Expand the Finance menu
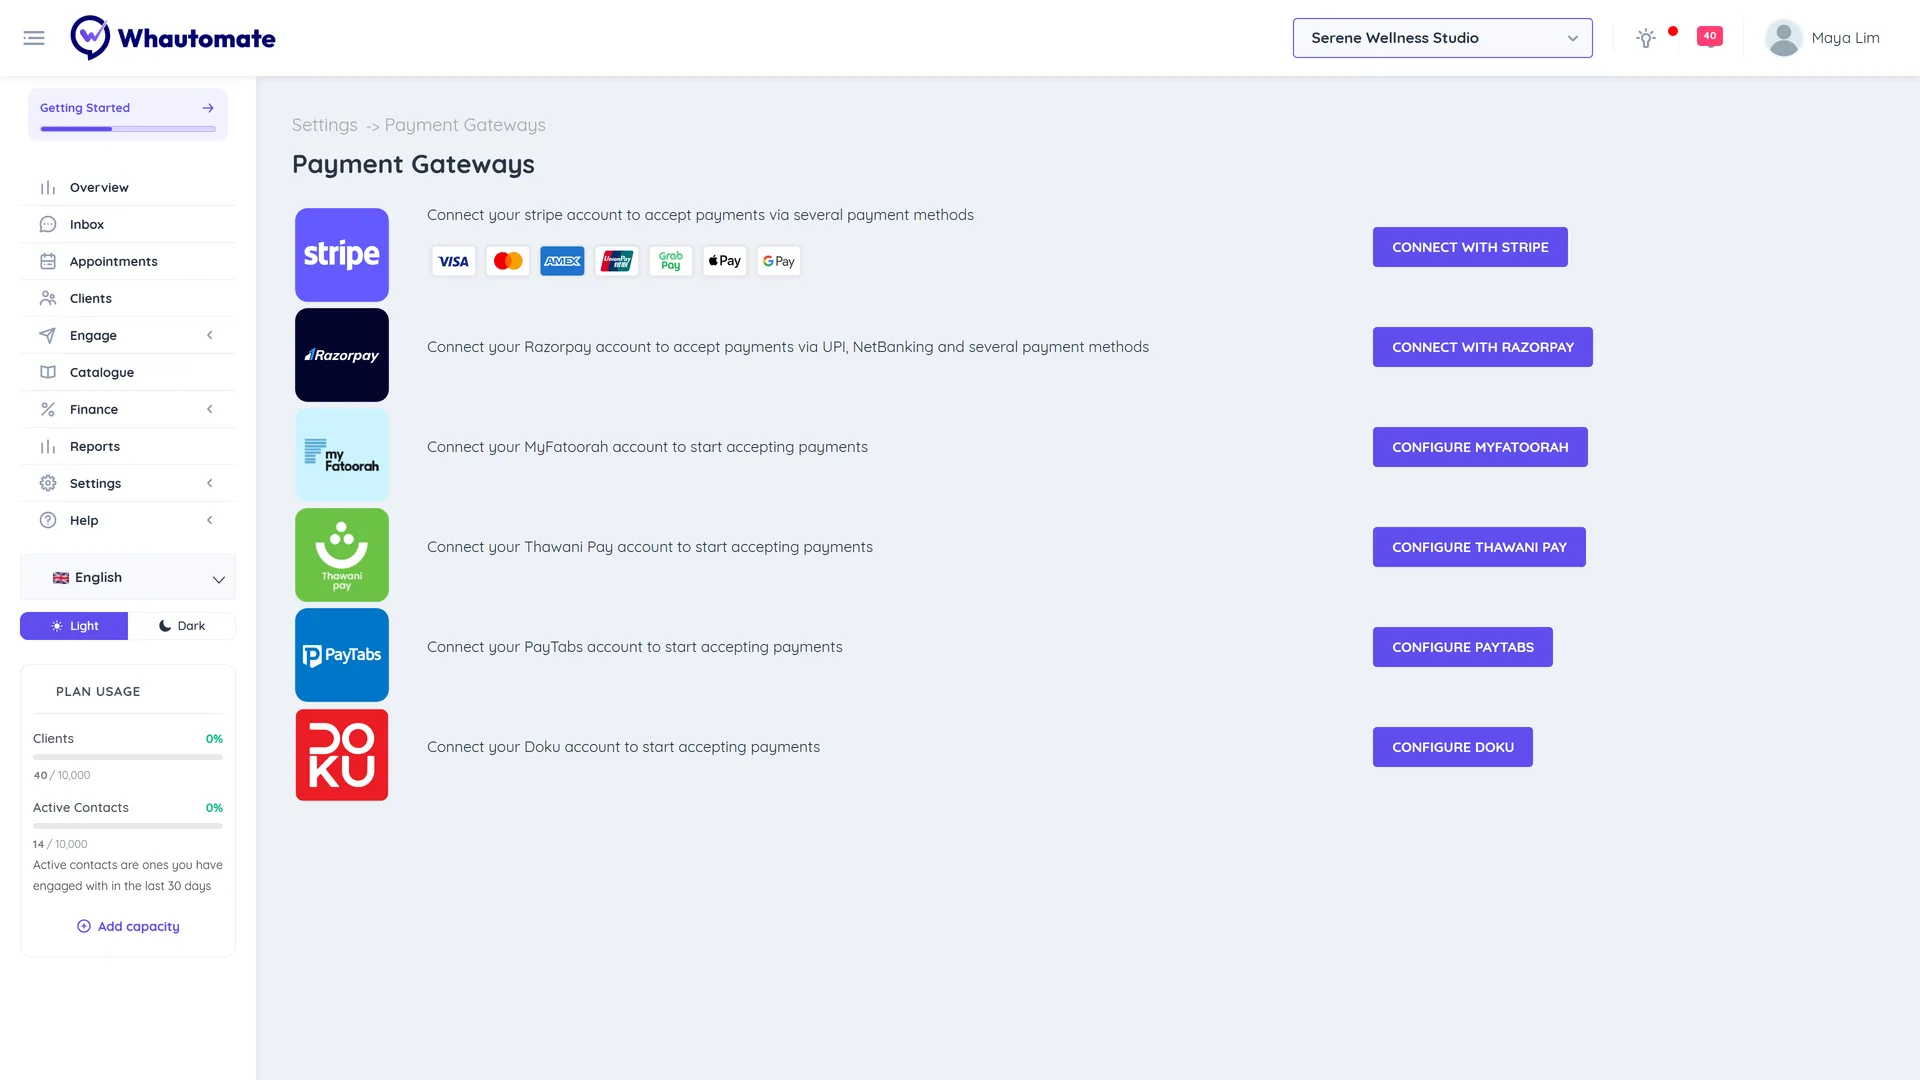 128,409
